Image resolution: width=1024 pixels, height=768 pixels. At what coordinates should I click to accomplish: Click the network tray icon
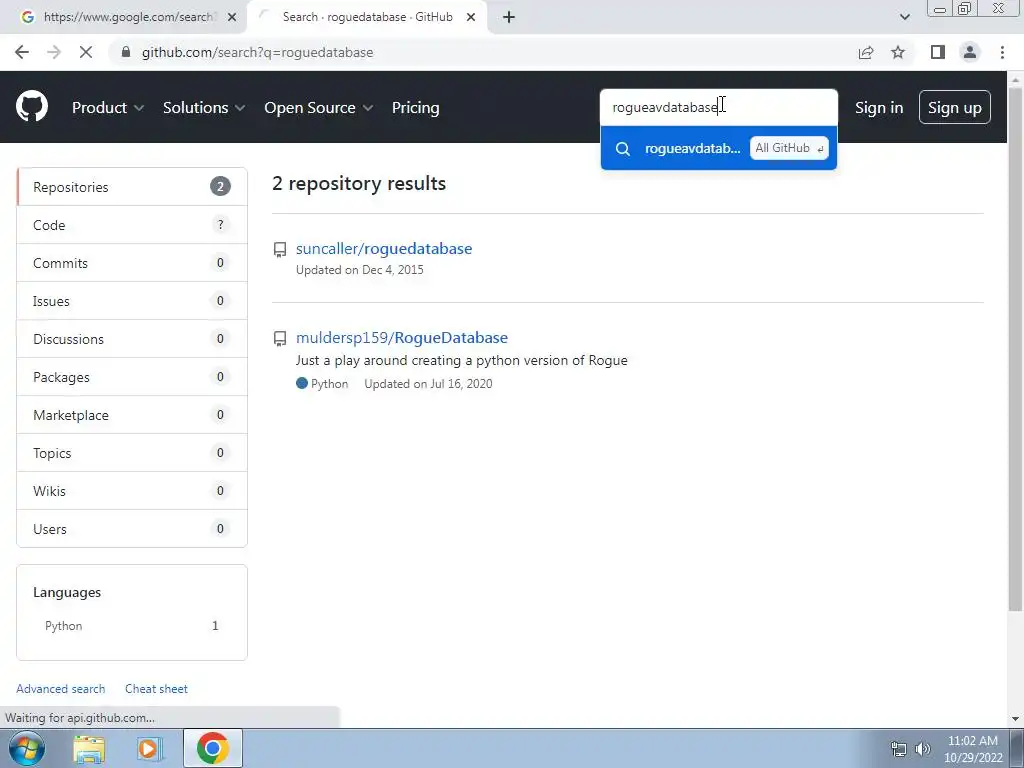pos(899,749)
